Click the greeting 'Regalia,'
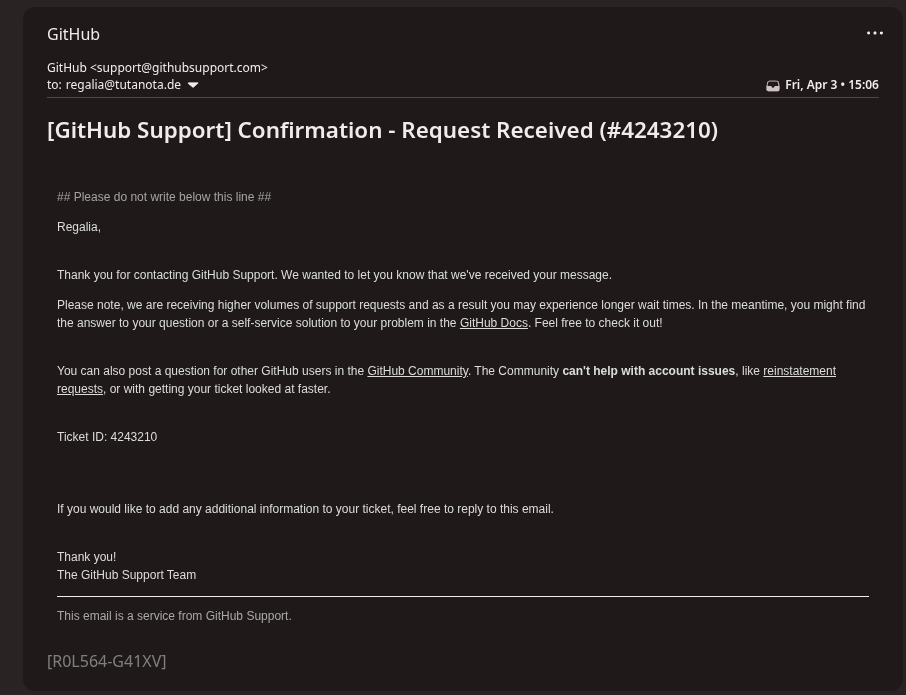906x695 pixels. 79,227
